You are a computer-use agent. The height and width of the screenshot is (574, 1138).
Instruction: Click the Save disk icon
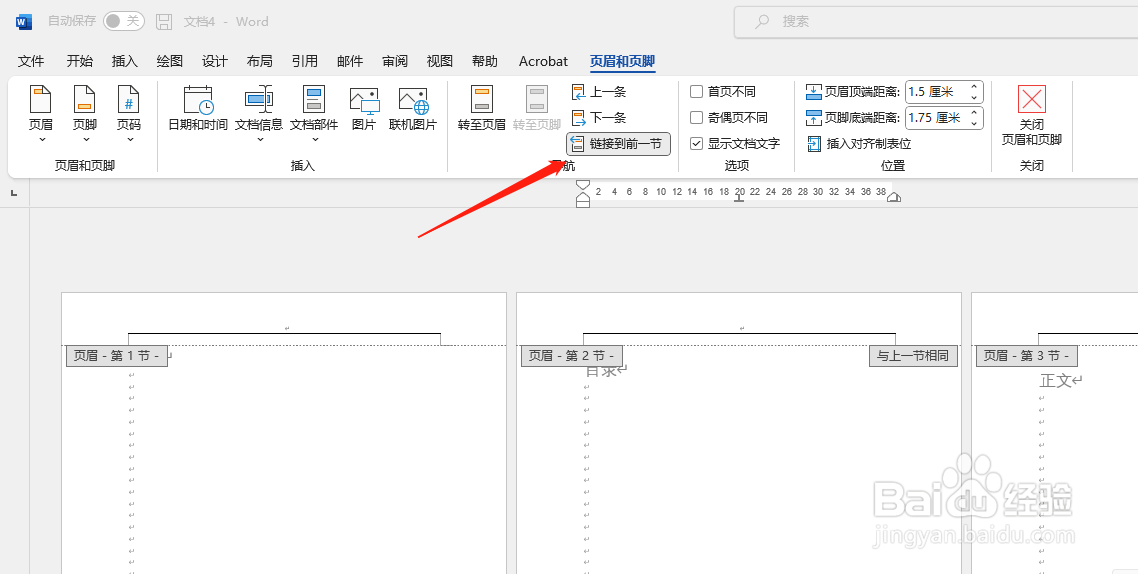pos(165,22)
